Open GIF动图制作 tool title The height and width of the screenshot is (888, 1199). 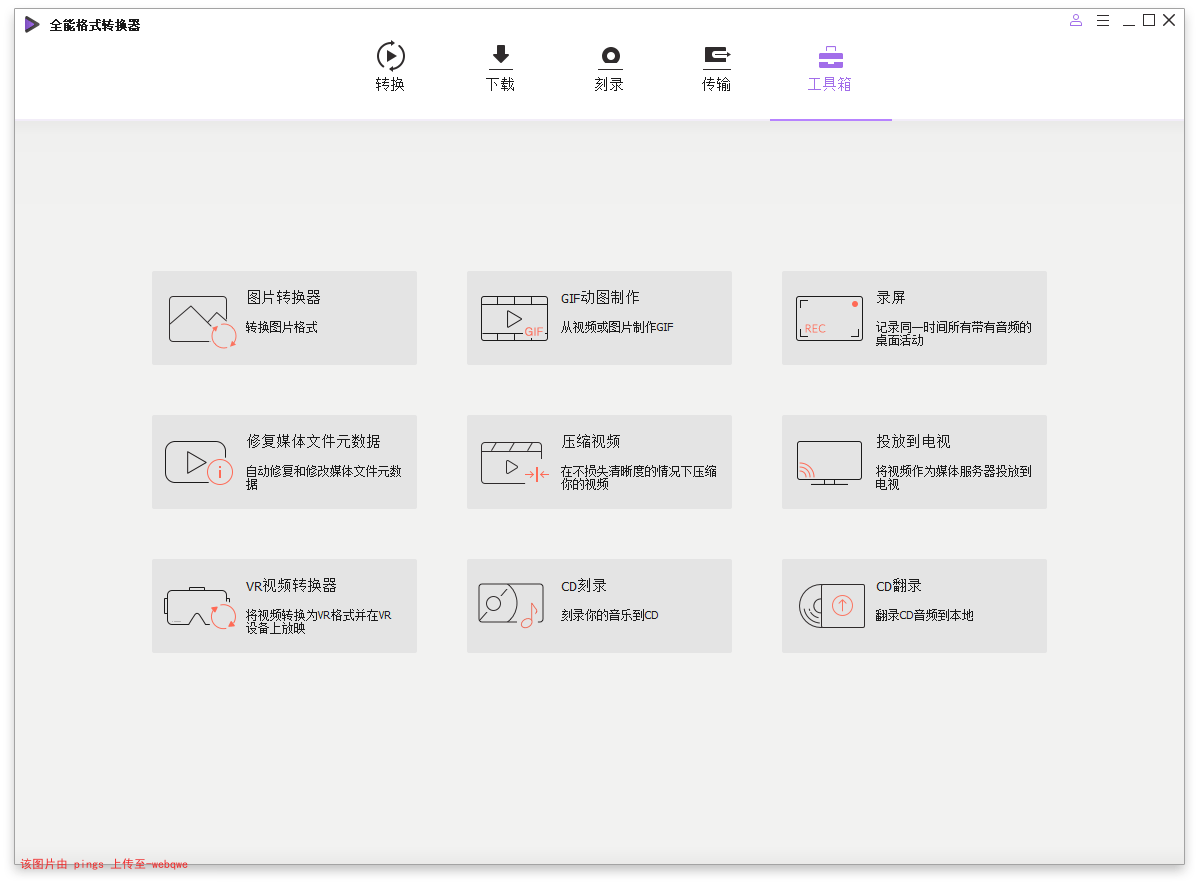pyautogui.click(x=600, y=298)
